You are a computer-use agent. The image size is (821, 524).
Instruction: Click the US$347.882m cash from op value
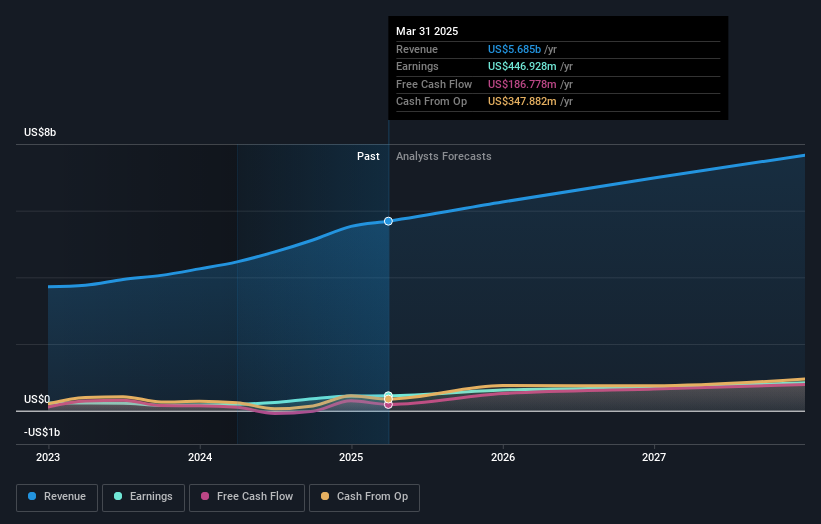pyautogui.click(x=522, y=102)
